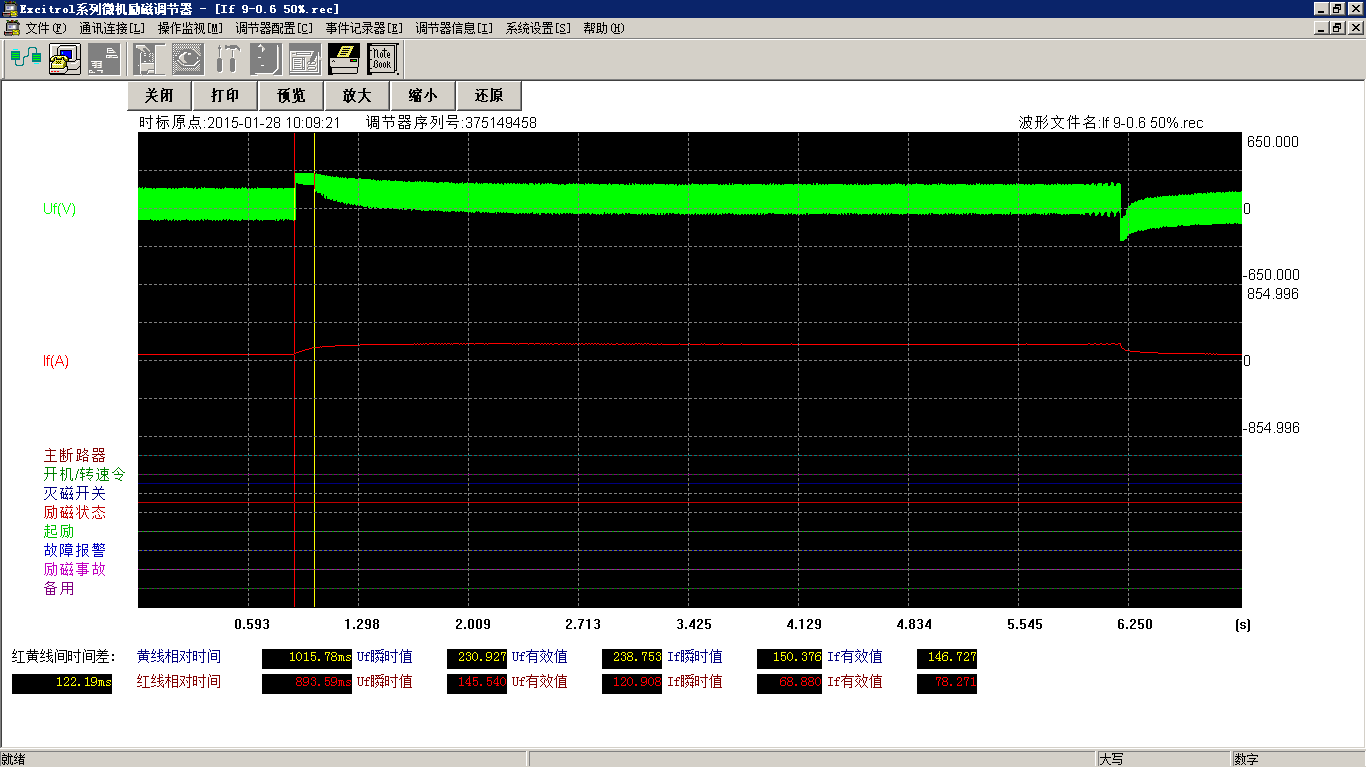
Task: Click the 主断路器 signal label
Action: click(x=74, y=455)
